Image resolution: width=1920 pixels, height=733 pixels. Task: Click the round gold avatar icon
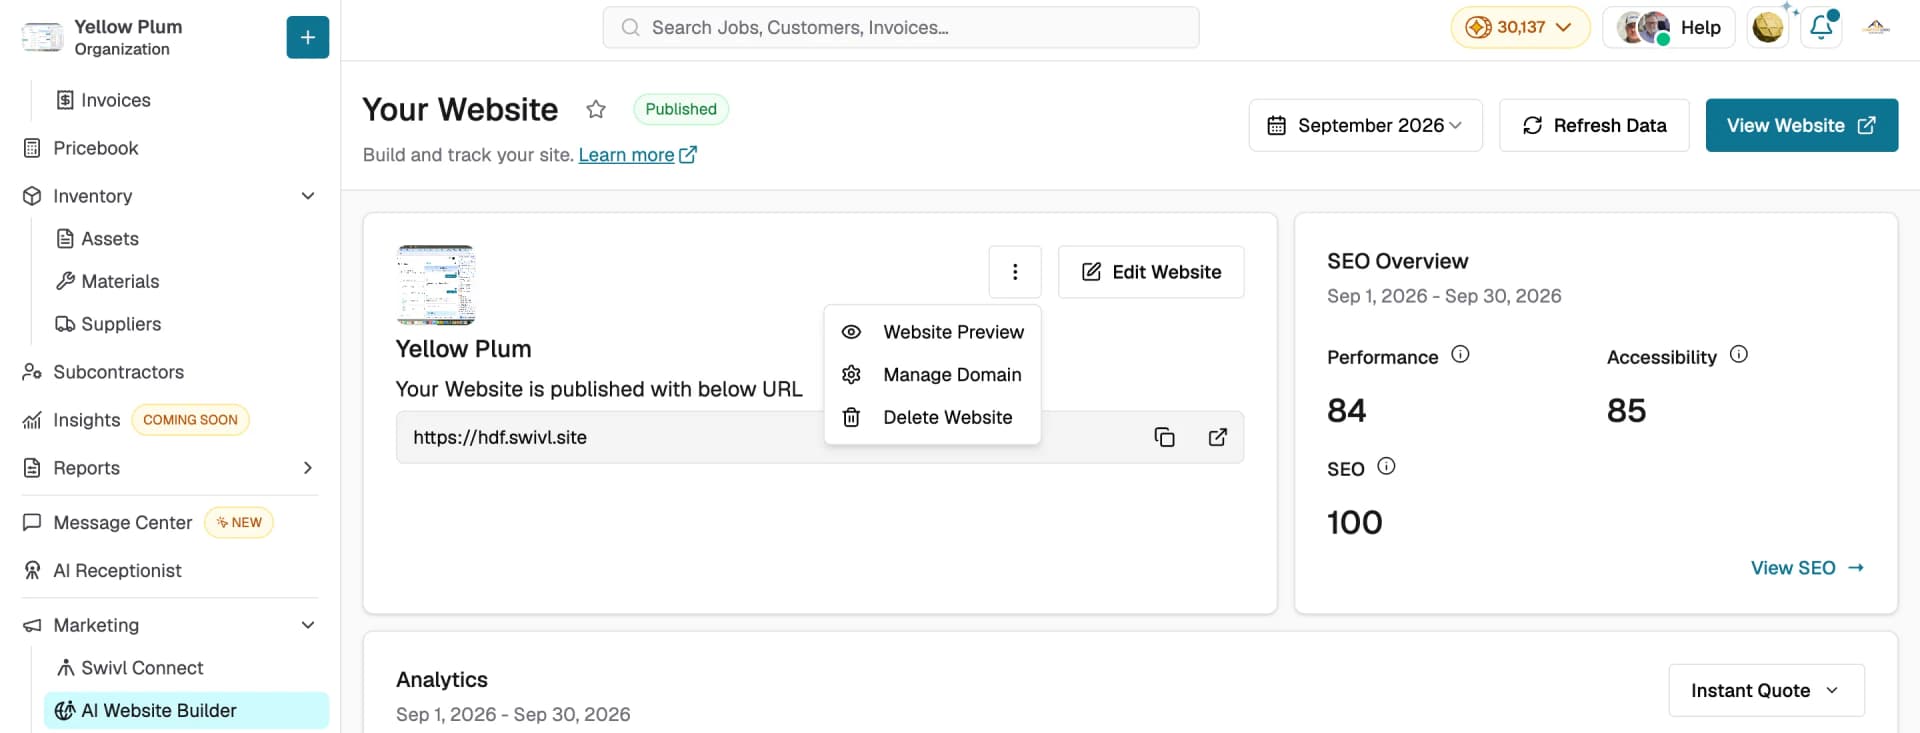[1768, 28]
